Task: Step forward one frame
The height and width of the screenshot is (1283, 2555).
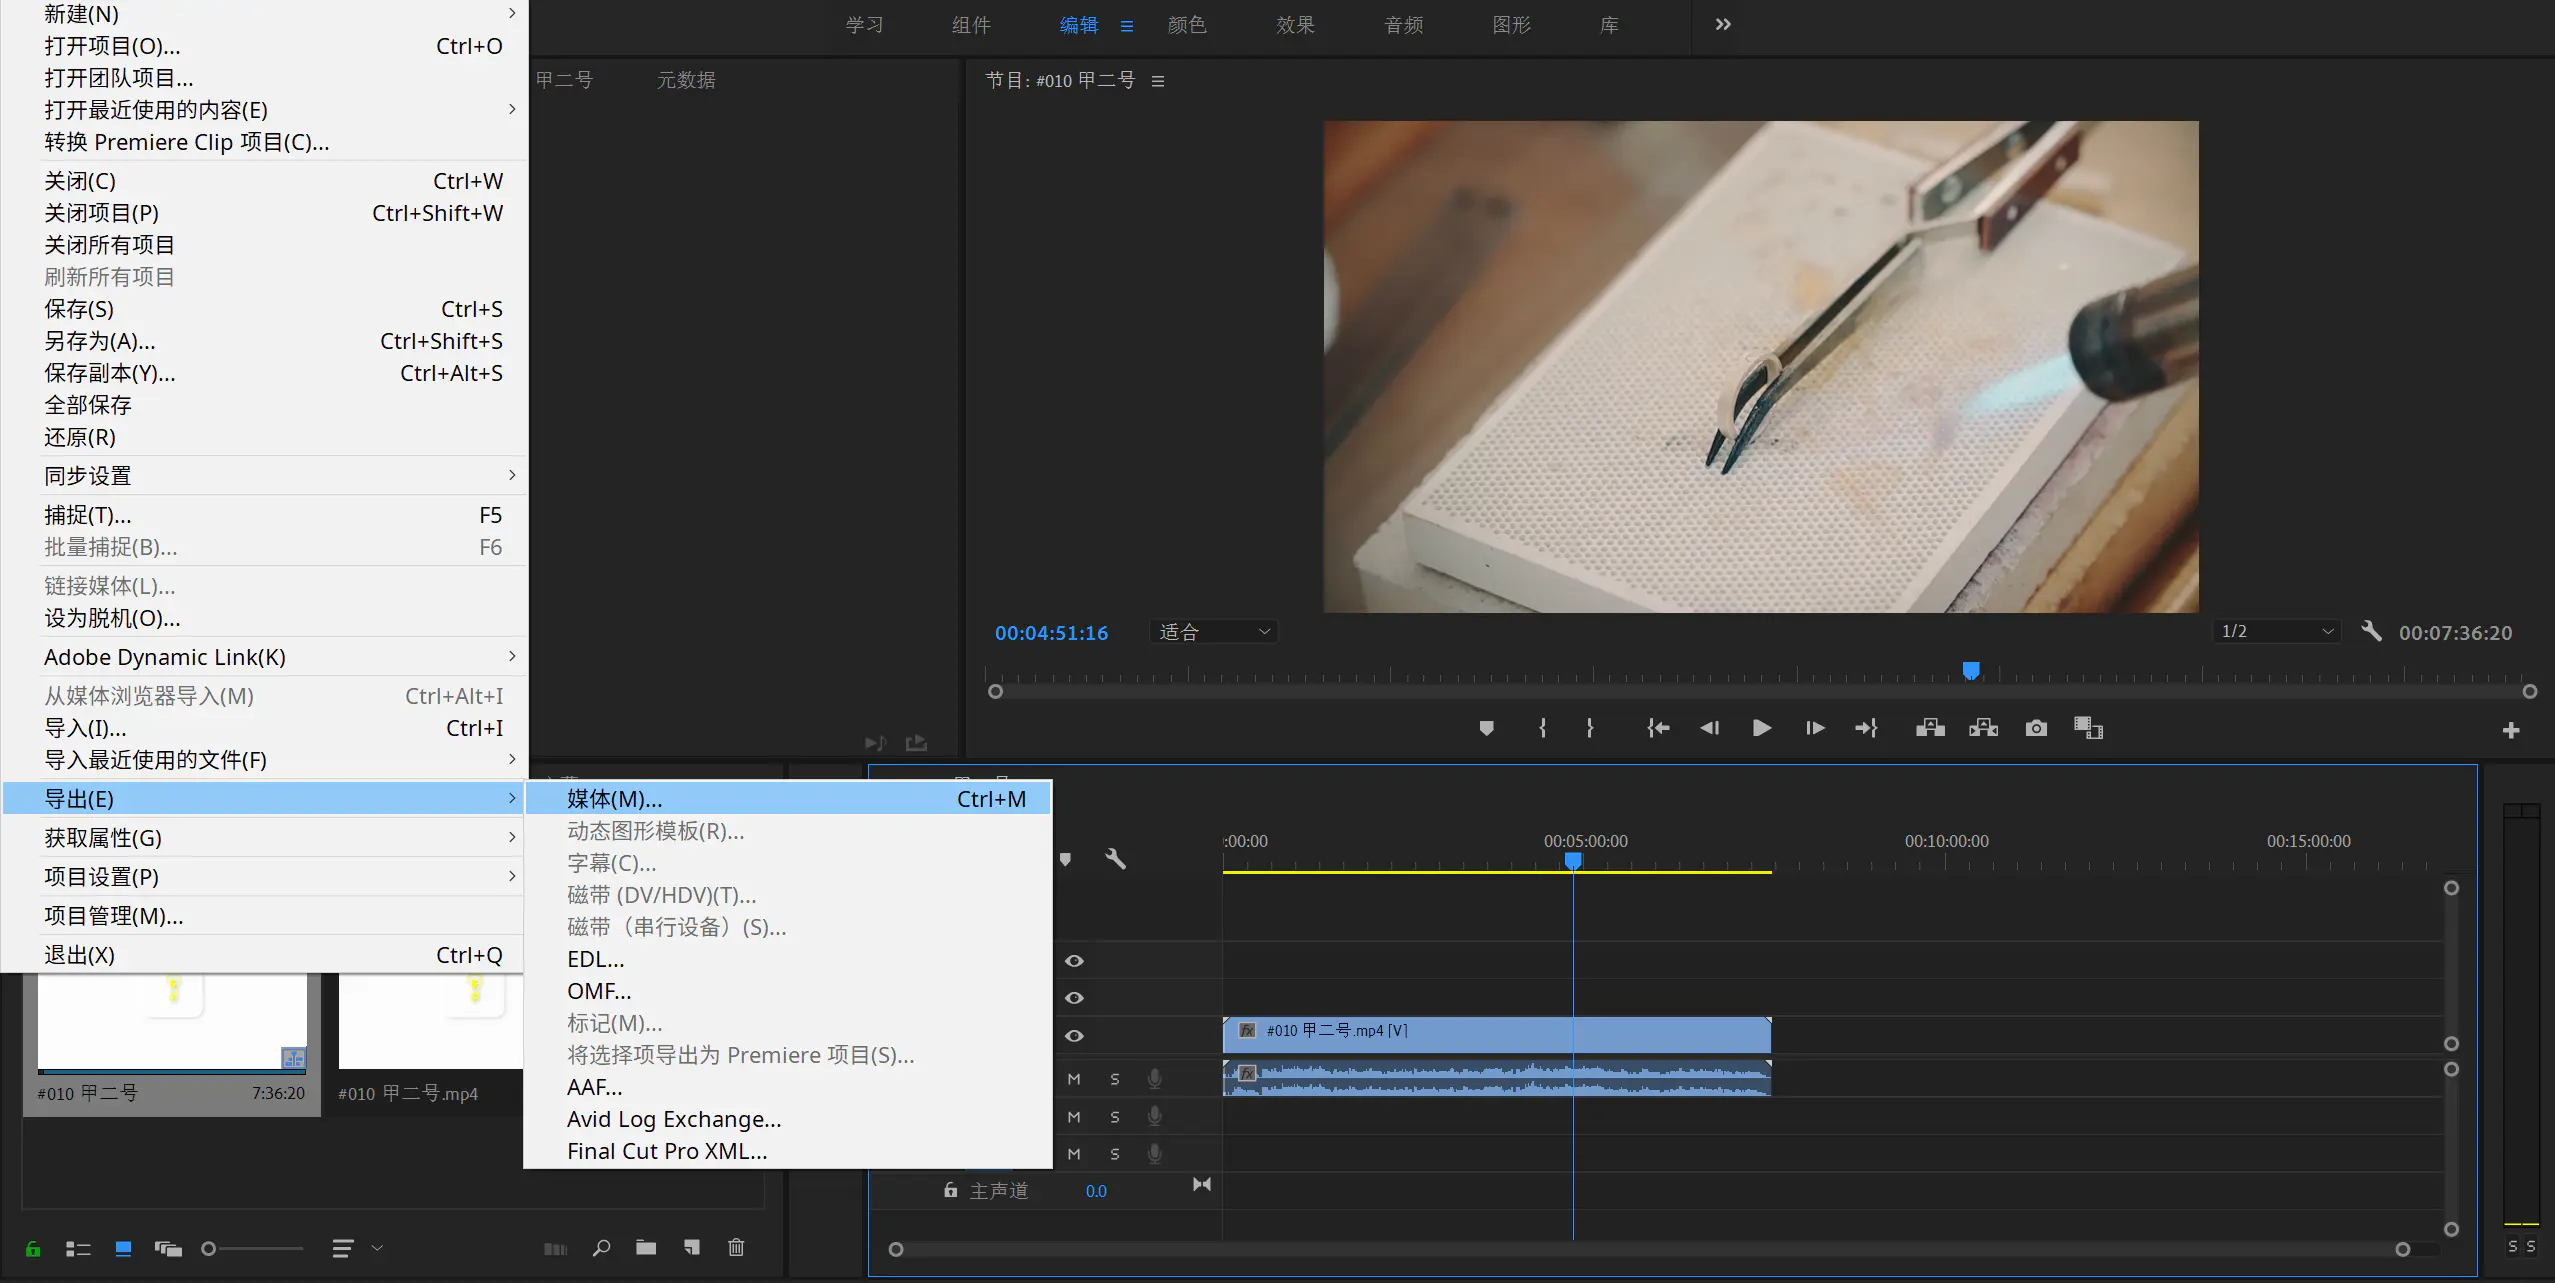Action: coord(1815,728)
